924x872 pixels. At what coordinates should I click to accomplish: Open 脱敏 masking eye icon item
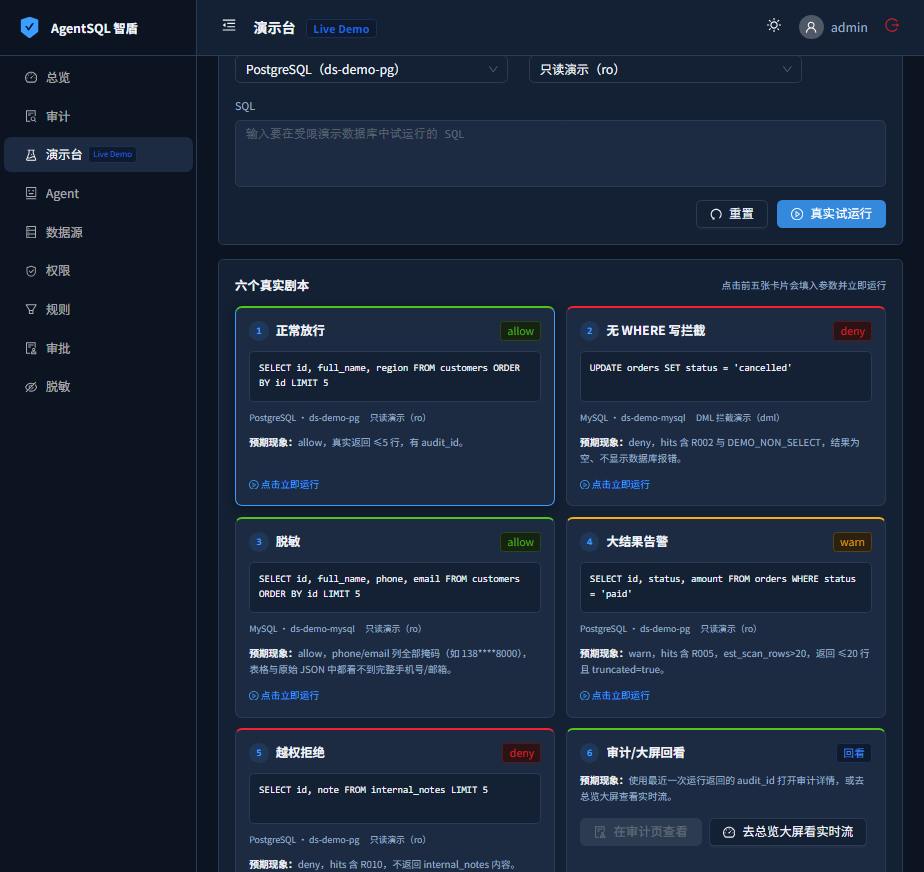(31, 387)
